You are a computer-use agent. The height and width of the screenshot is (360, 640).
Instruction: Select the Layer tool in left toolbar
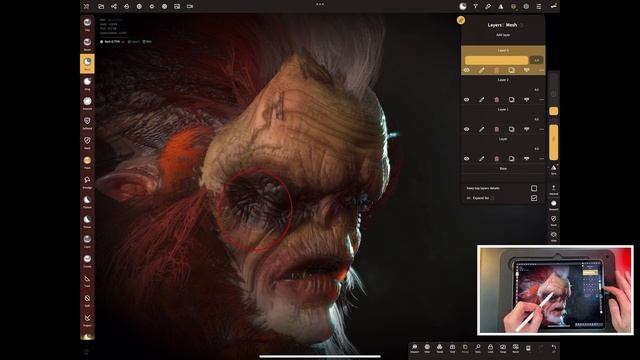87,241
